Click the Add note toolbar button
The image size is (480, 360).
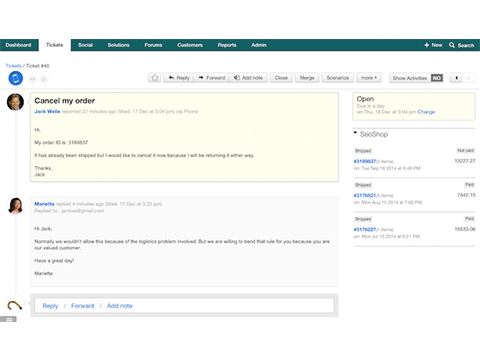tap(248, 78)
